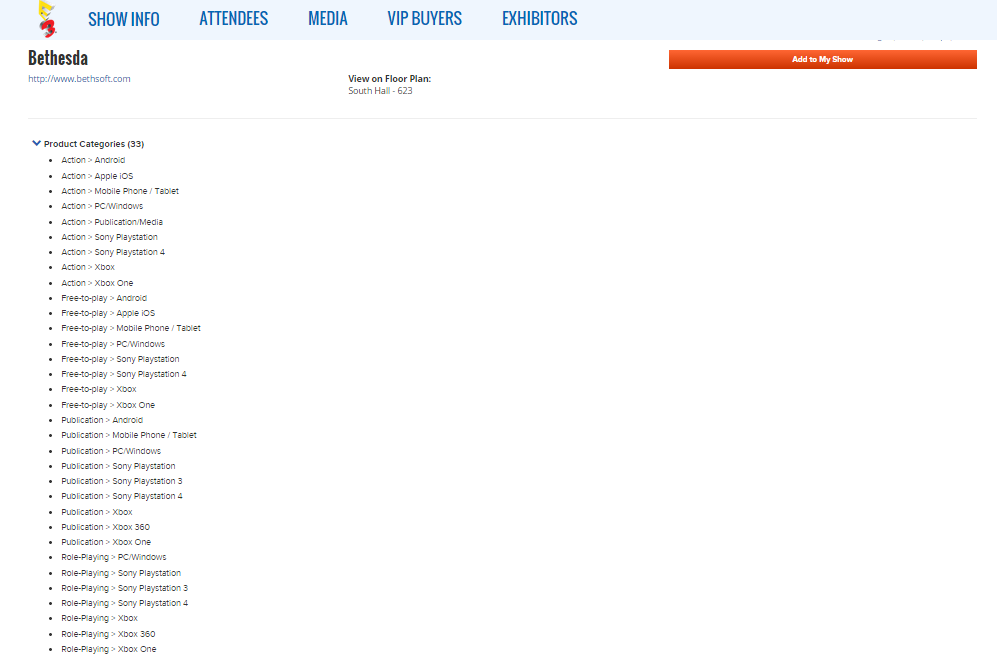
Task: Choose Publication > Xbox 360 category
Action: tap(105, 527)
